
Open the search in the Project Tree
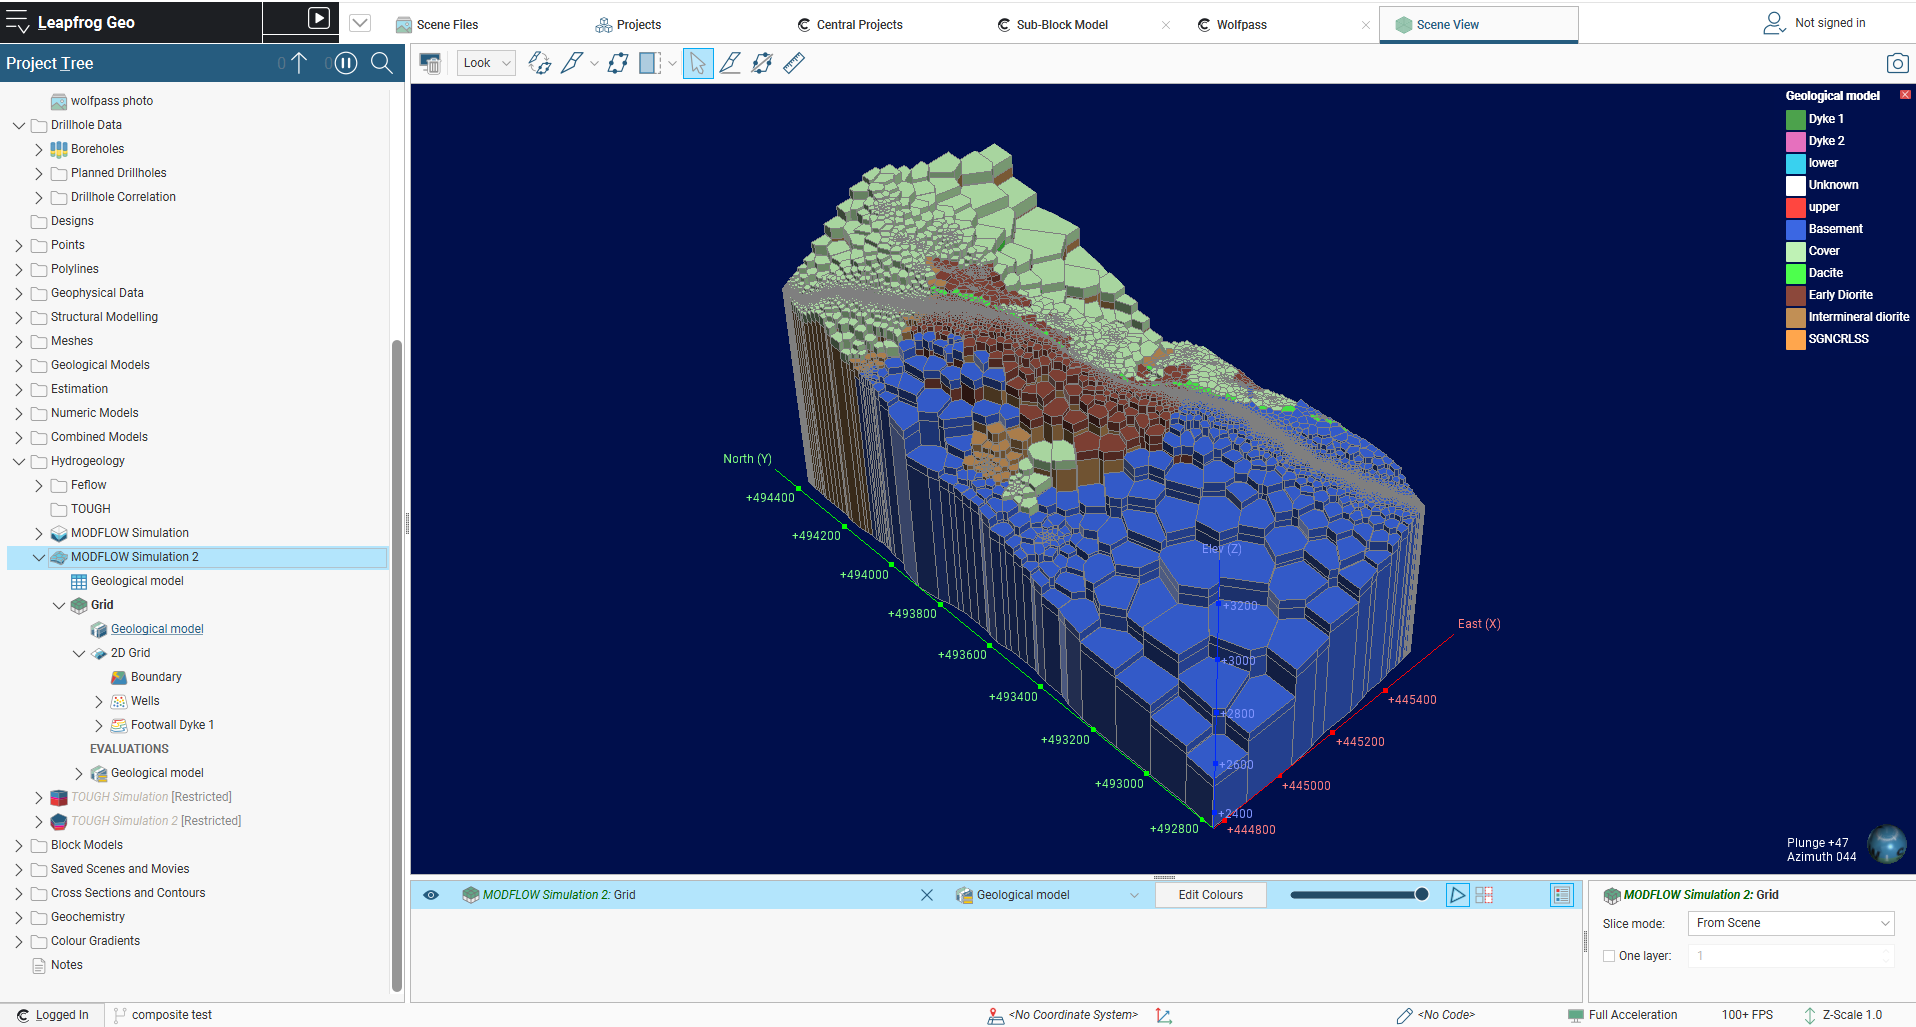pyautogui.click(x=381, y=62)
